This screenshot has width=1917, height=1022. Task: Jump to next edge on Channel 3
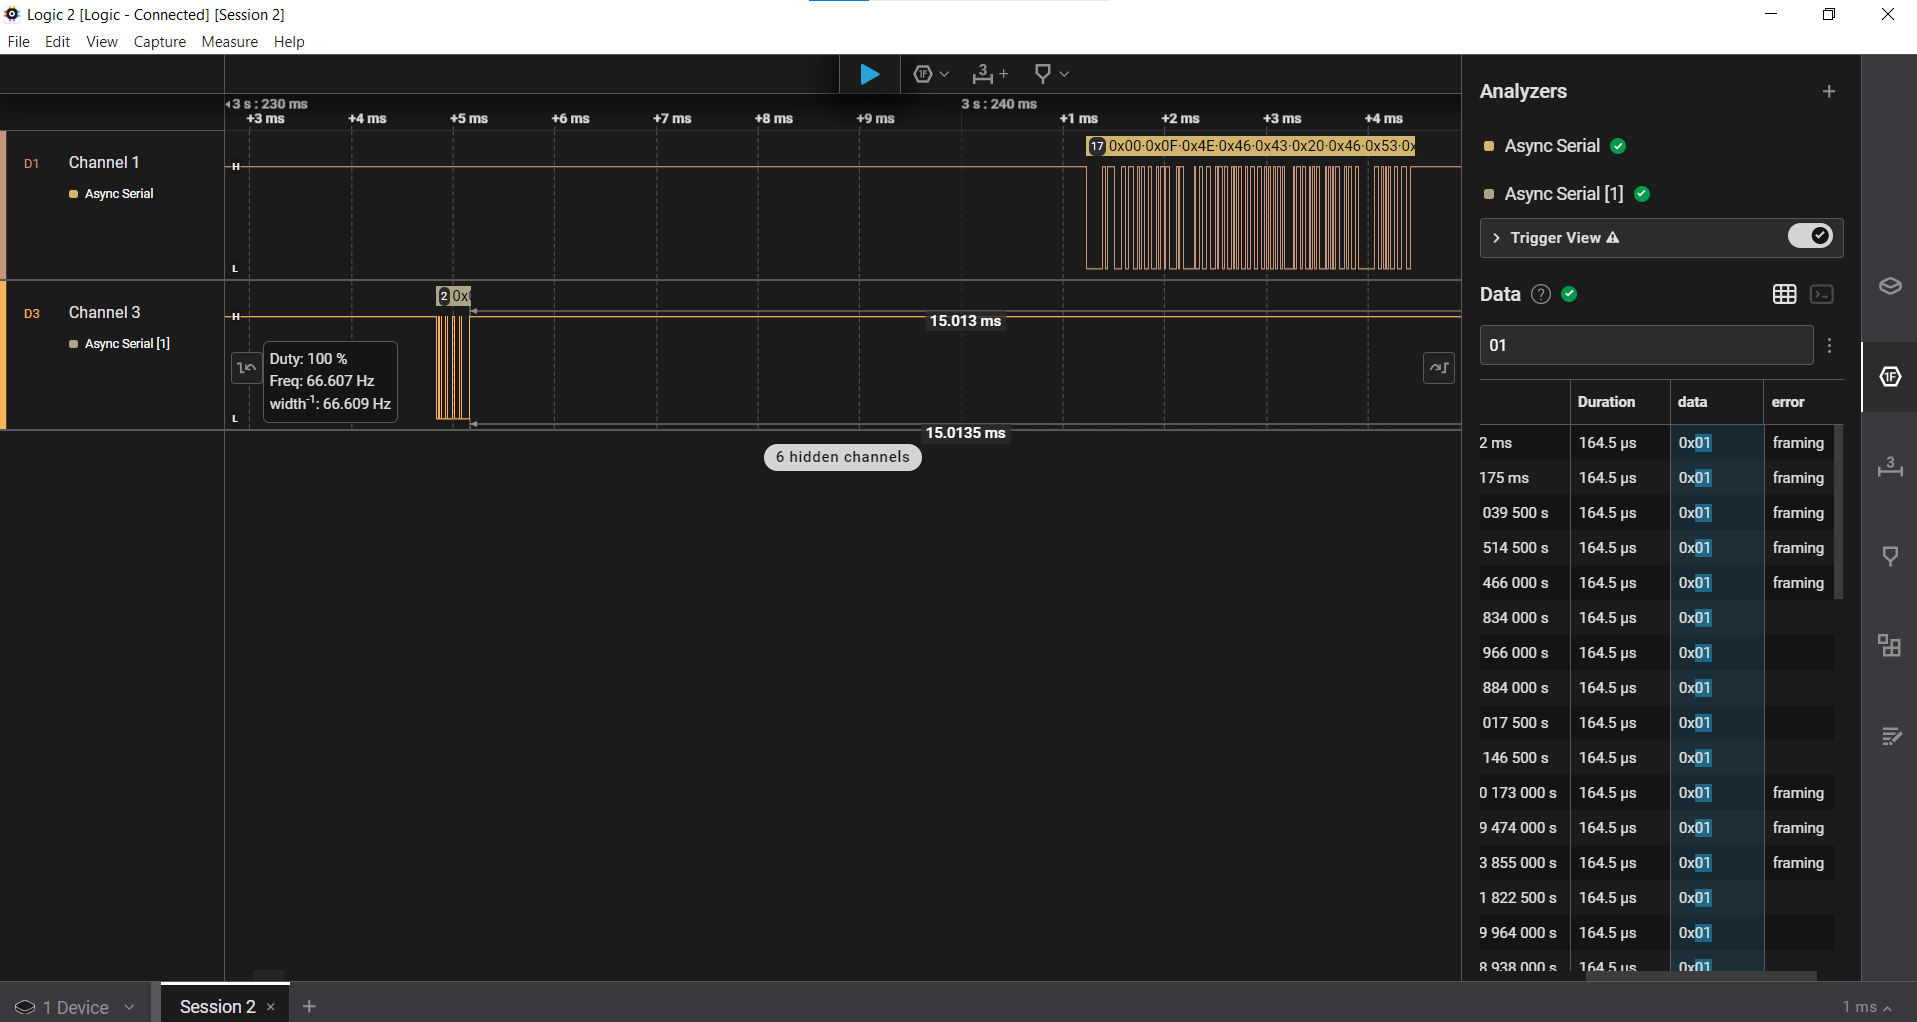point(1439,368)
